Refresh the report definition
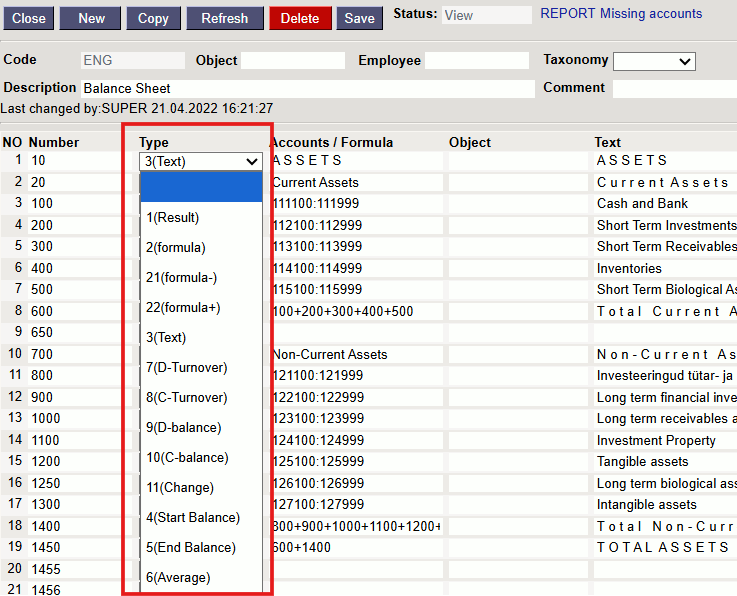Screen dimensions: 737x596 pyautogui.click(x=224, y=18)
